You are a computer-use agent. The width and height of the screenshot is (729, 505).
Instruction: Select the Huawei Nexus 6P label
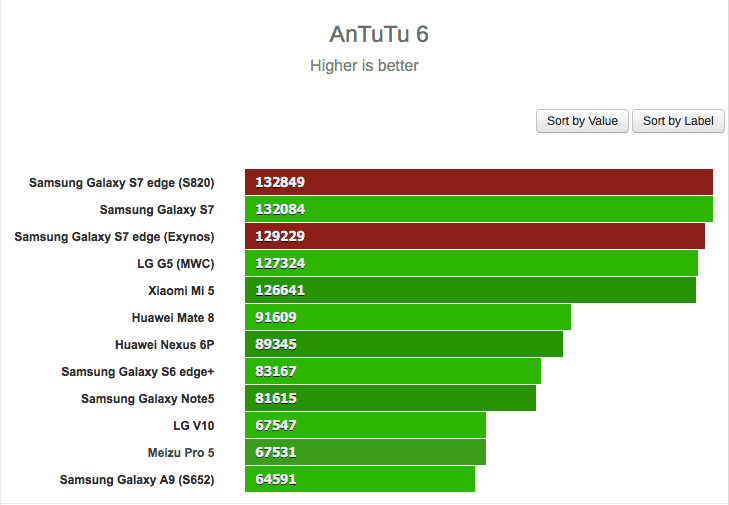click(x=165, y=345)
